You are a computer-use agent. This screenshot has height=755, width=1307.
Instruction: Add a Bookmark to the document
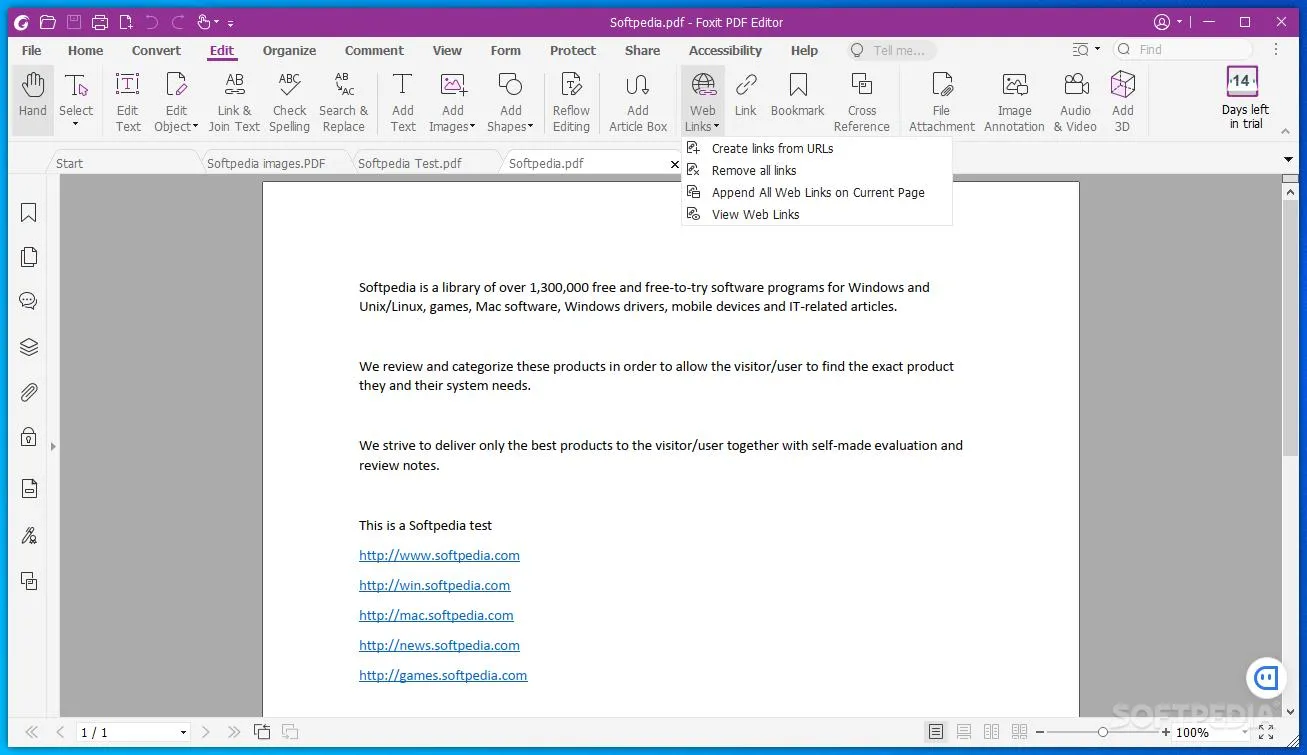pyautogui.click(x=797, y=98)
